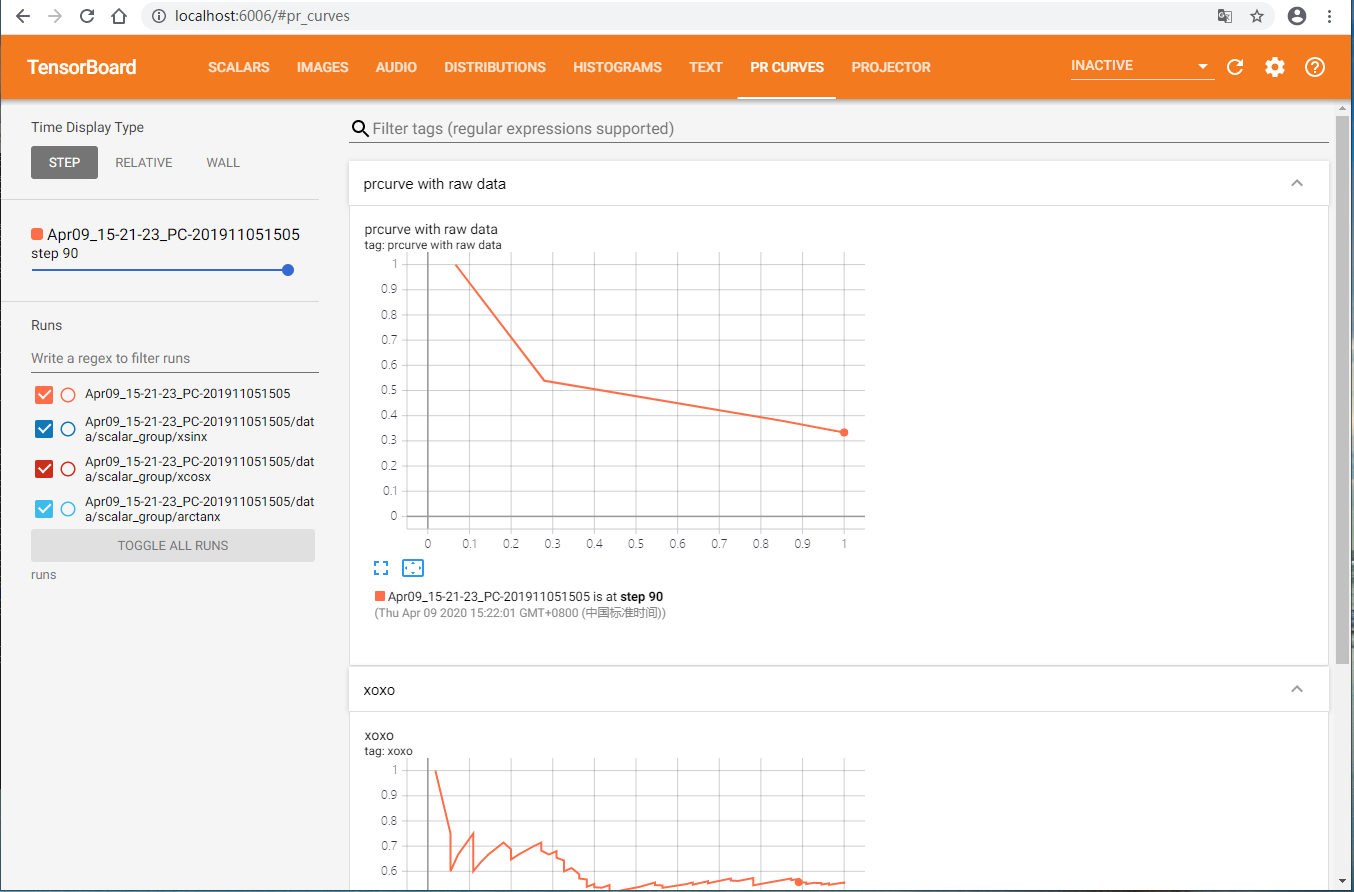
Task: Switch to the TEXT tab
Action: click(x=706, y=67)
